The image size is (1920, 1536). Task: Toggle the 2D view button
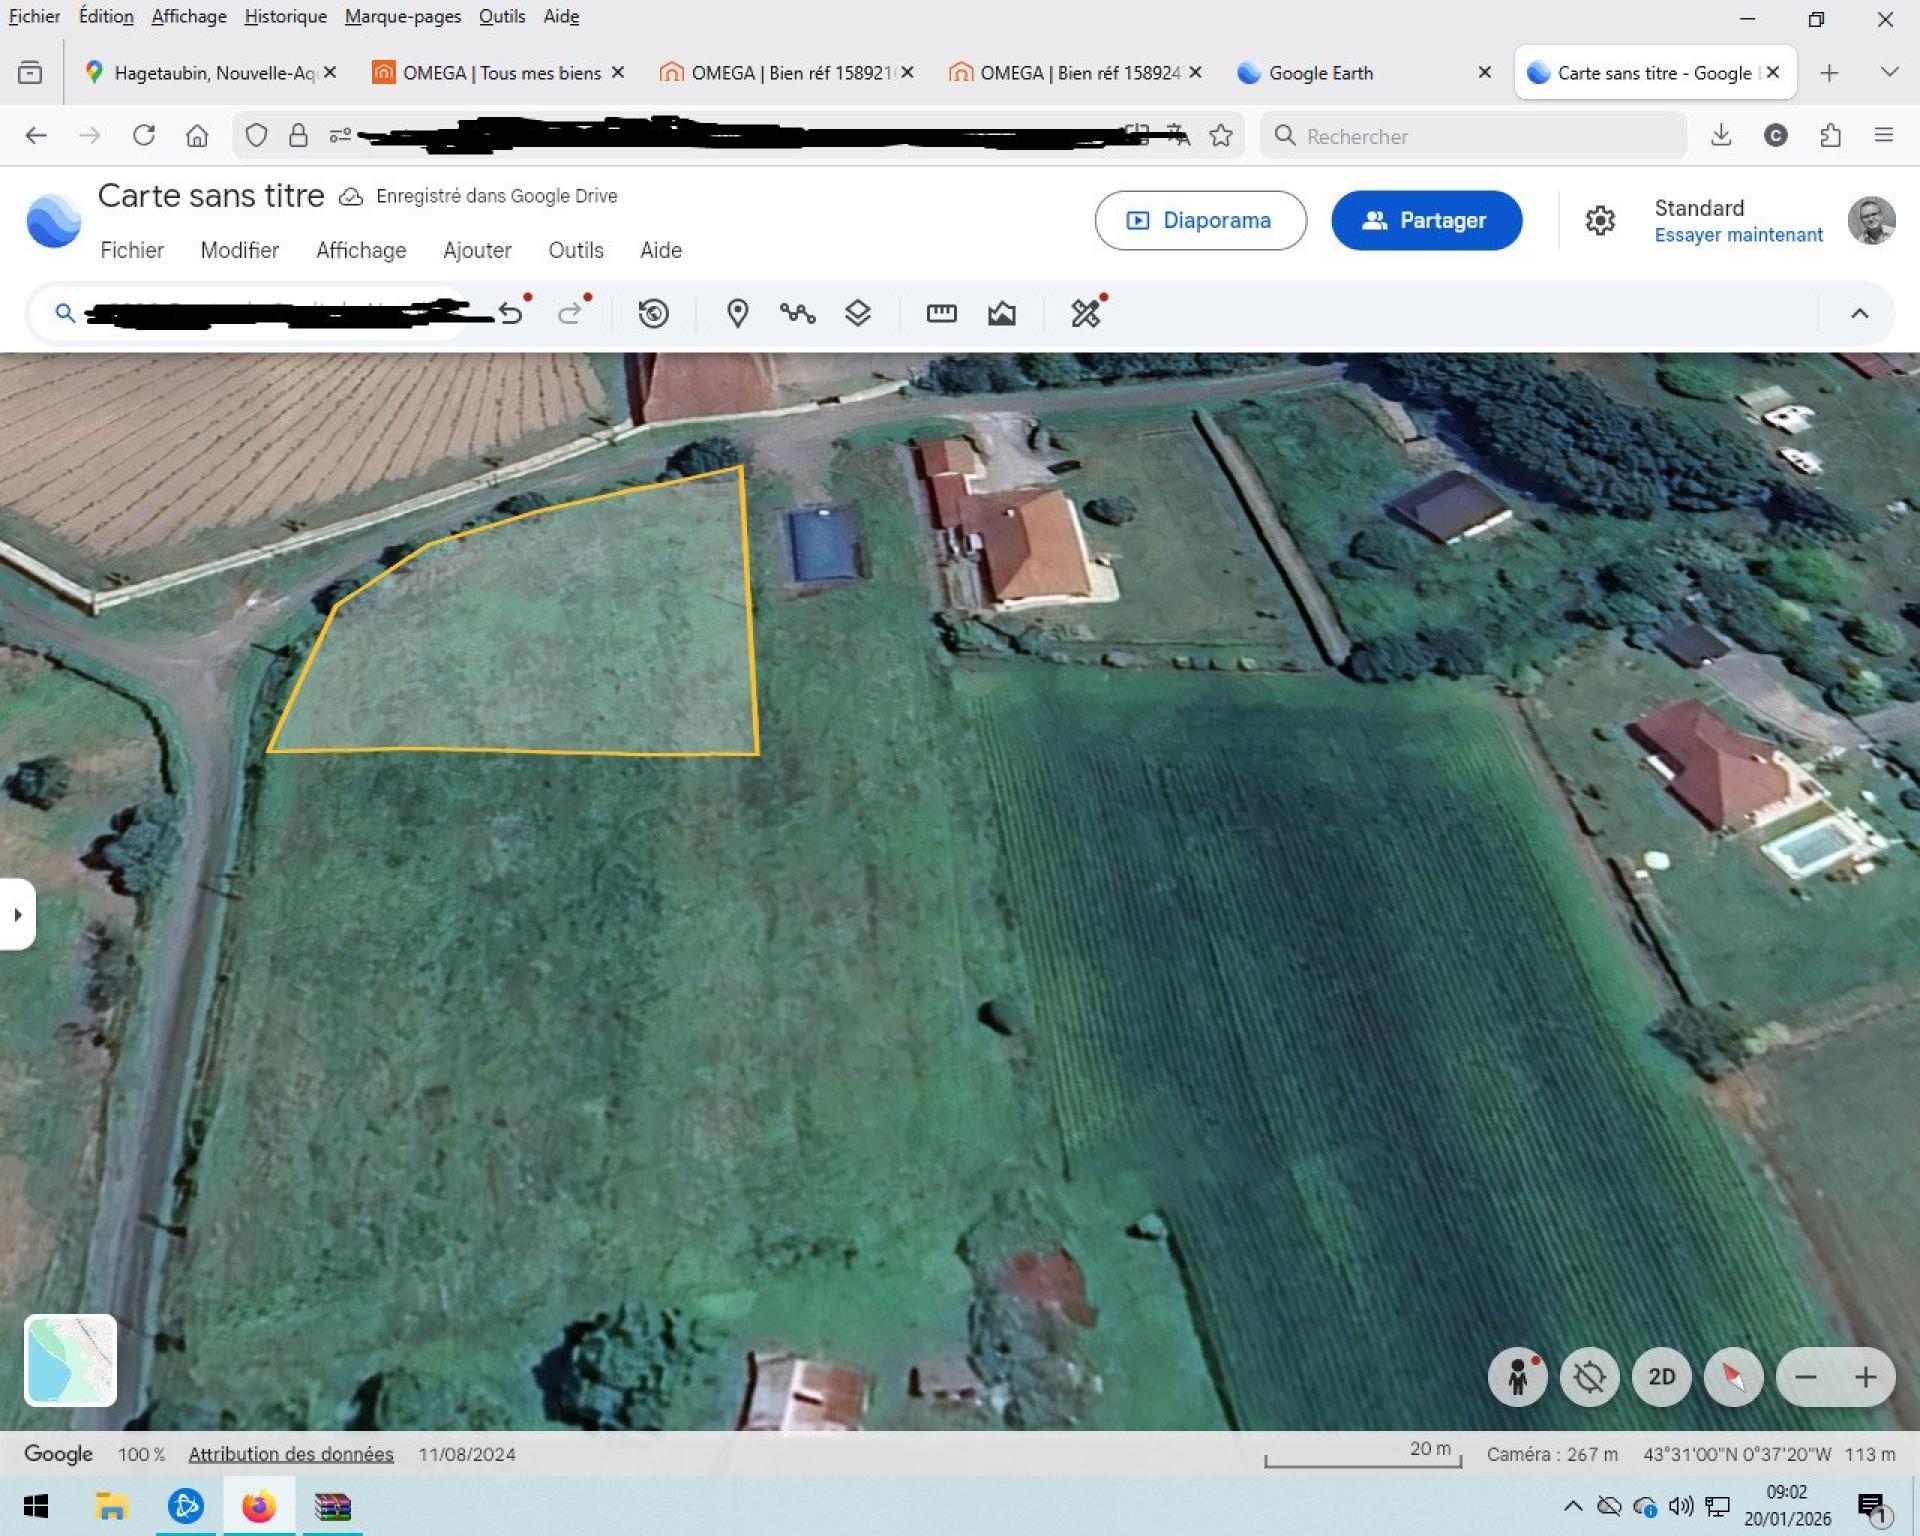(x=1661, y=1377)
